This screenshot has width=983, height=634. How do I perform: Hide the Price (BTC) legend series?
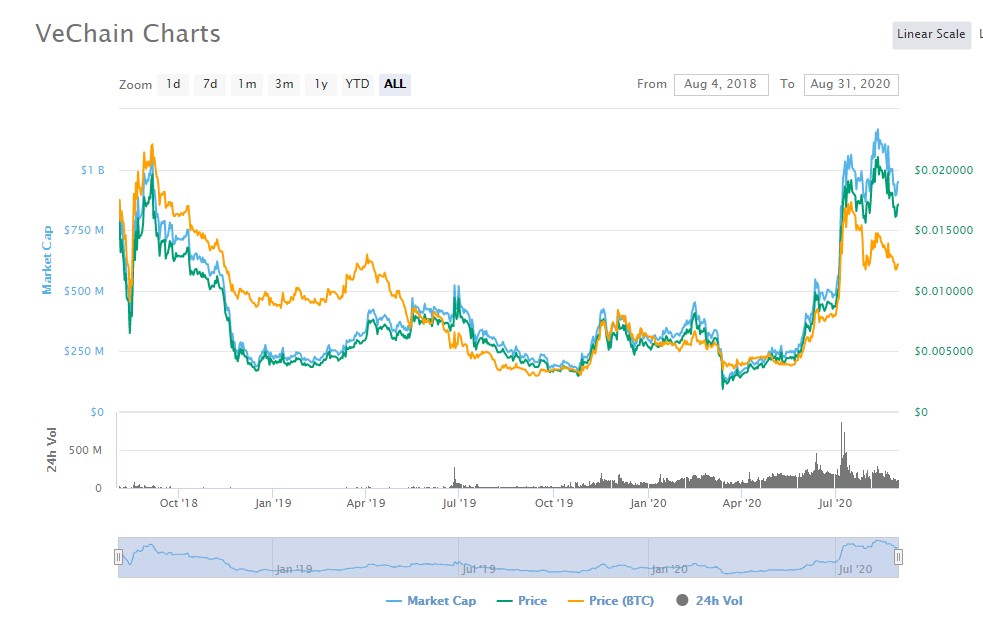[x=614, y=601]
